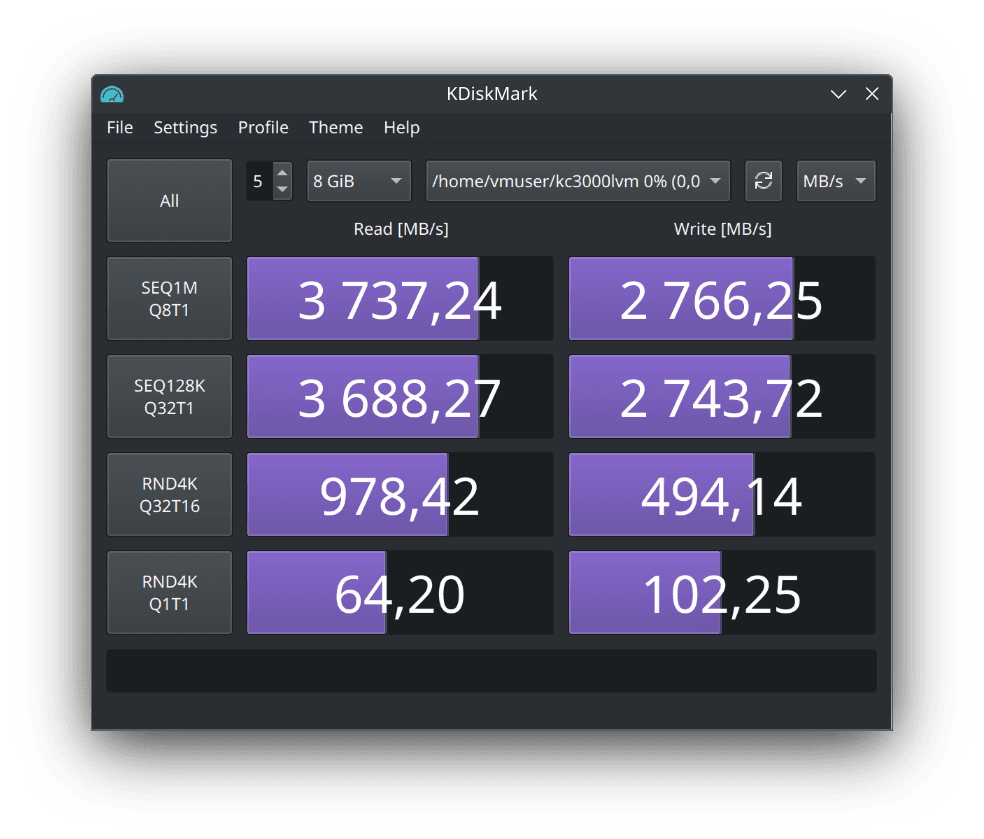Start the SEQ128K Q32T1 test

(169, 397)
